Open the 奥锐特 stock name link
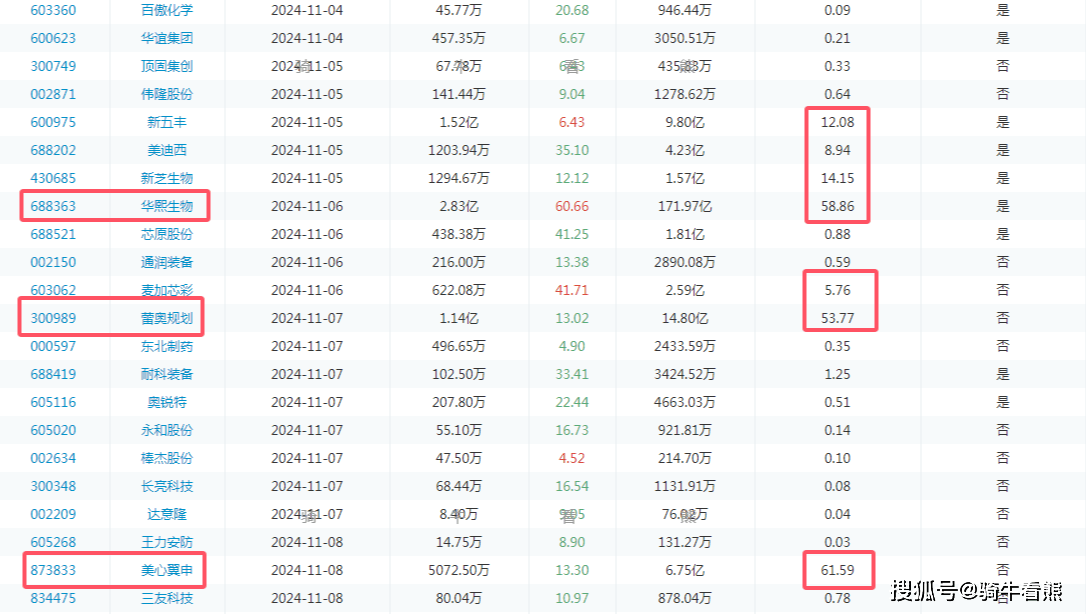This screenshot has width=1087, height=614. 166,402
